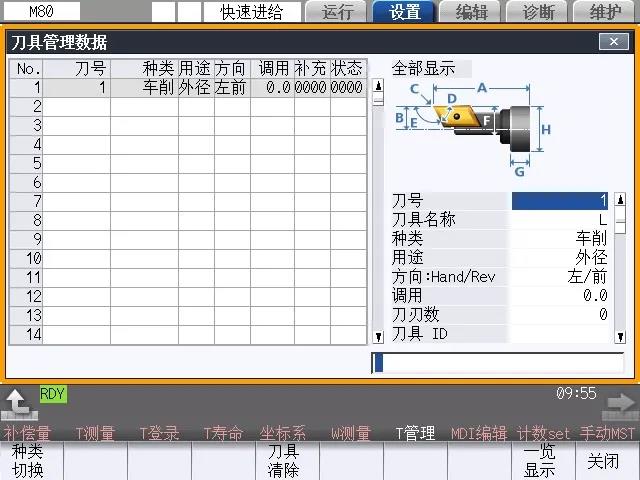The height and width of the screenshot is (480, 640).
Task: Click the tool table scroll-up arrow
Action: pyautogui.click(x=378, y=87)
